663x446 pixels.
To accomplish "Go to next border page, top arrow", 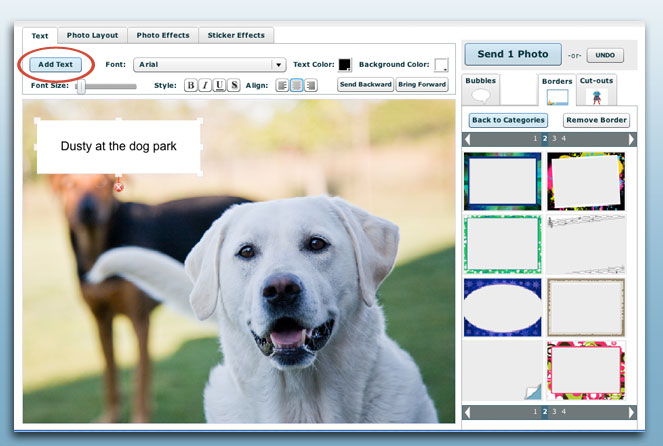I will [x=631, y=139].
